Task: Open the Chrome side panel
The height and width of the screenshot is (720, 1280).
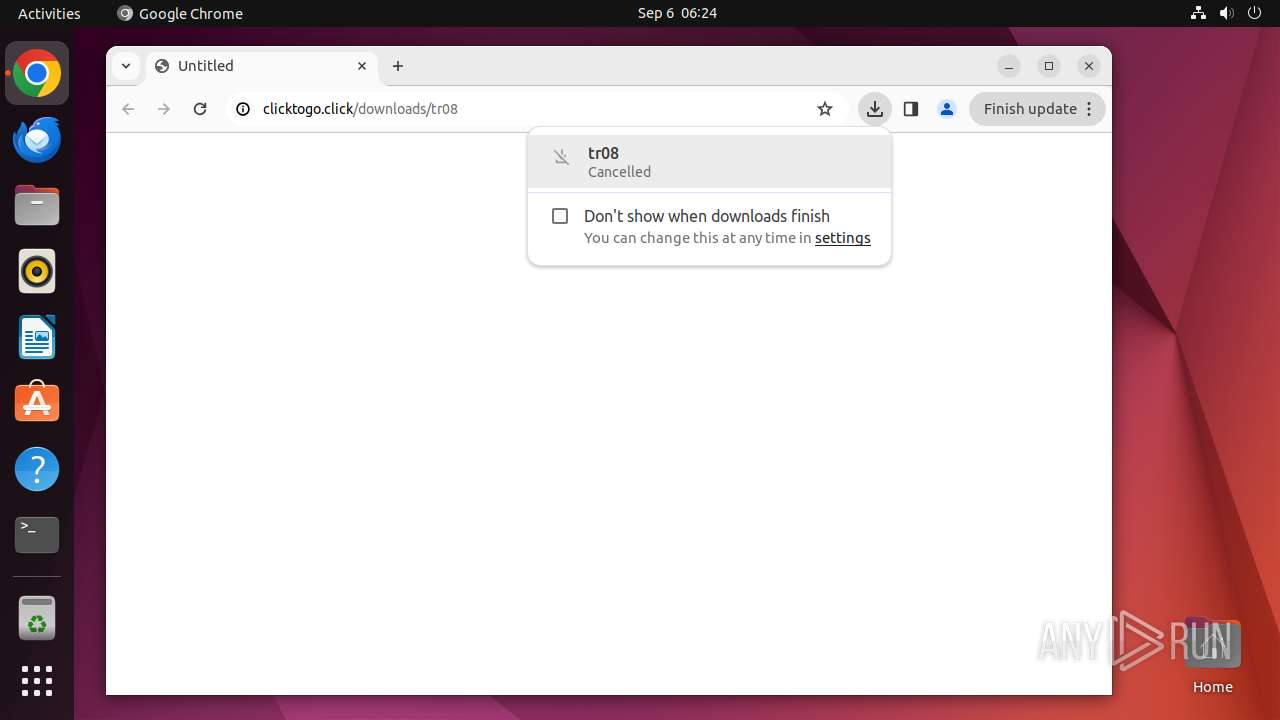Action: coord(910,109)
